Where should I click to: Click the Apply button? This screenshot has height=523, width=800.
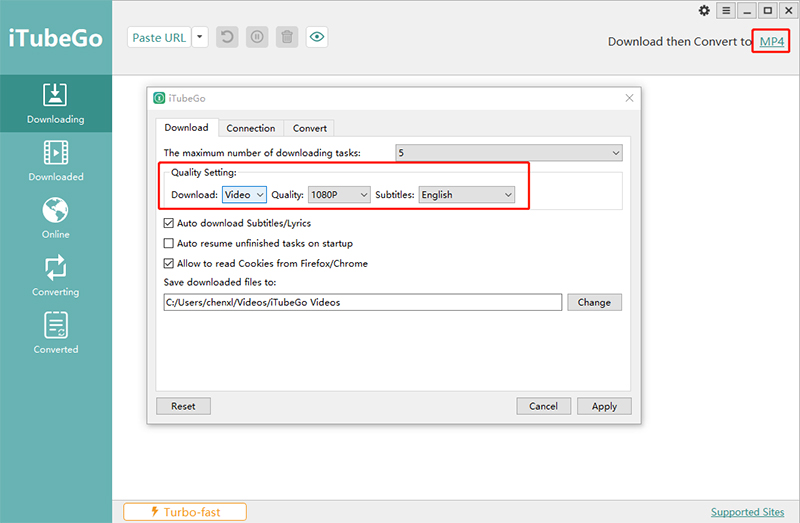click(604, 406)
